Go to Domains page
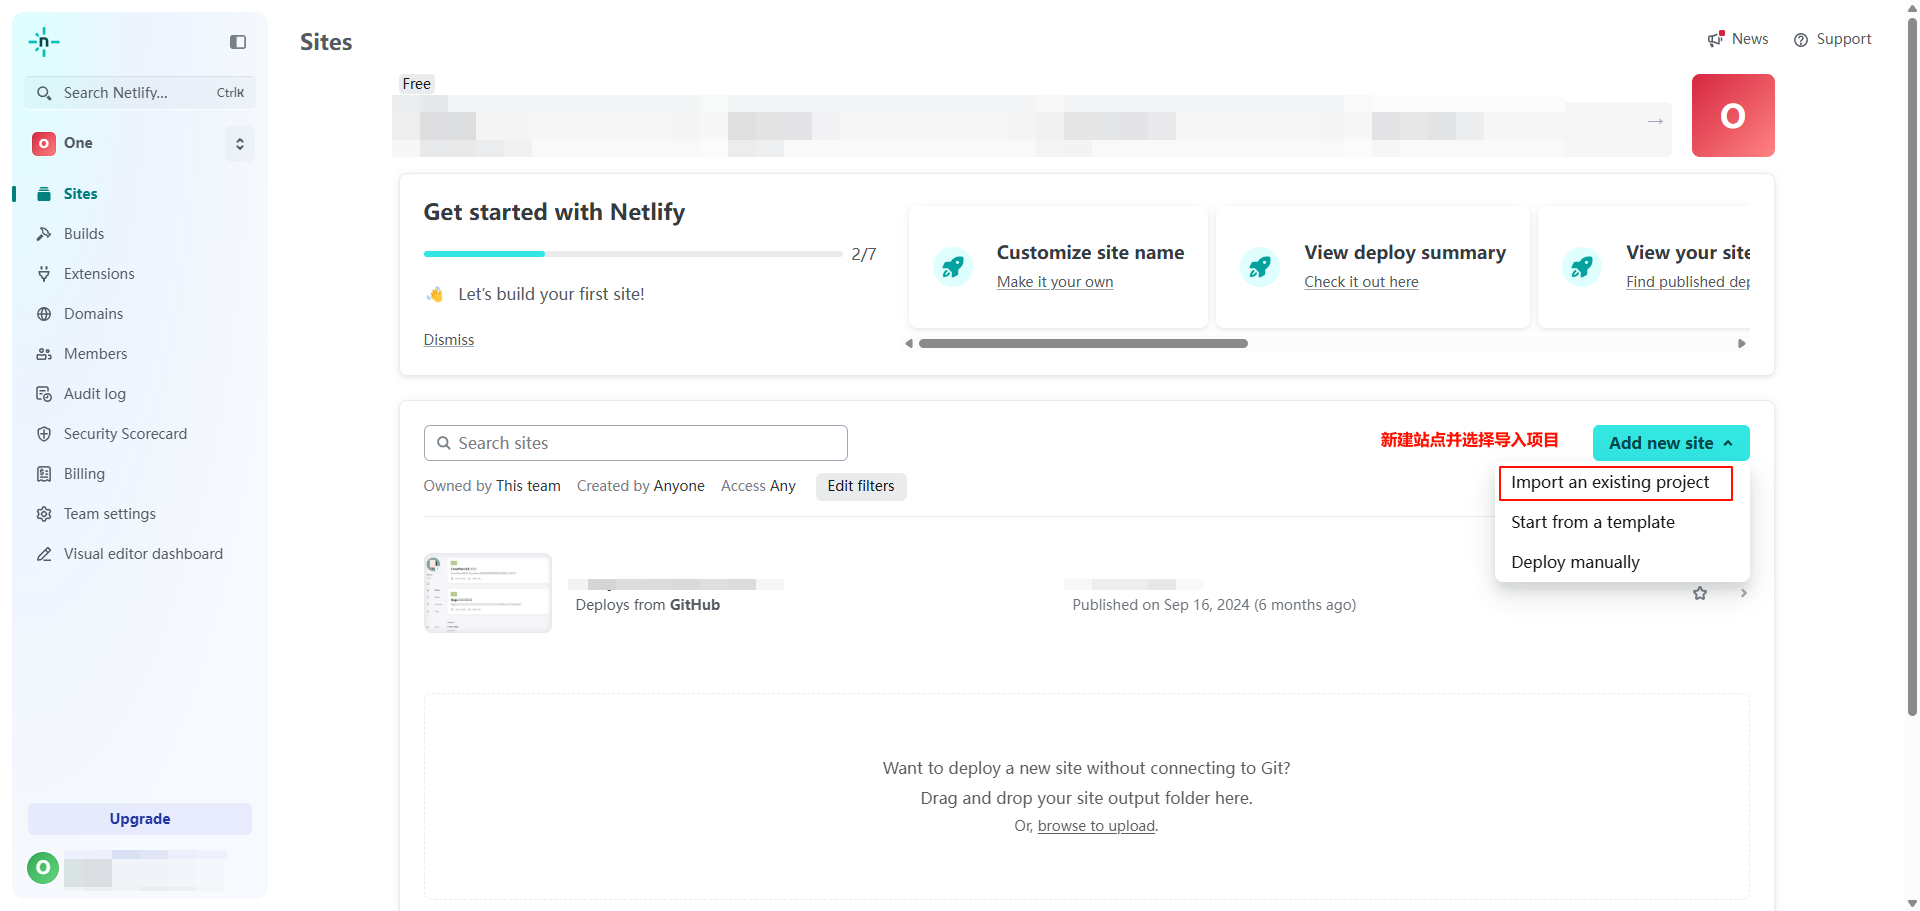The image size is (1920, 911). (x=93, y=314)
